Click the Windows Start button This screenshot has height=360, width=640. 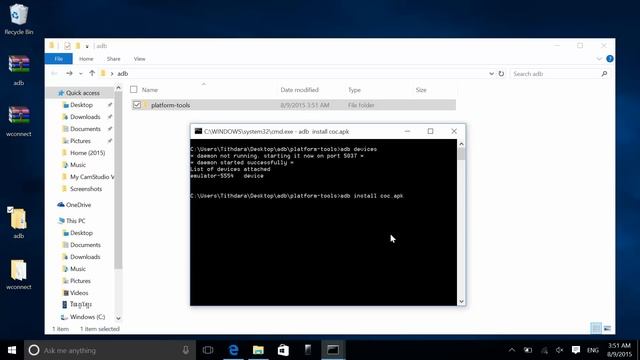coord(12,350)
